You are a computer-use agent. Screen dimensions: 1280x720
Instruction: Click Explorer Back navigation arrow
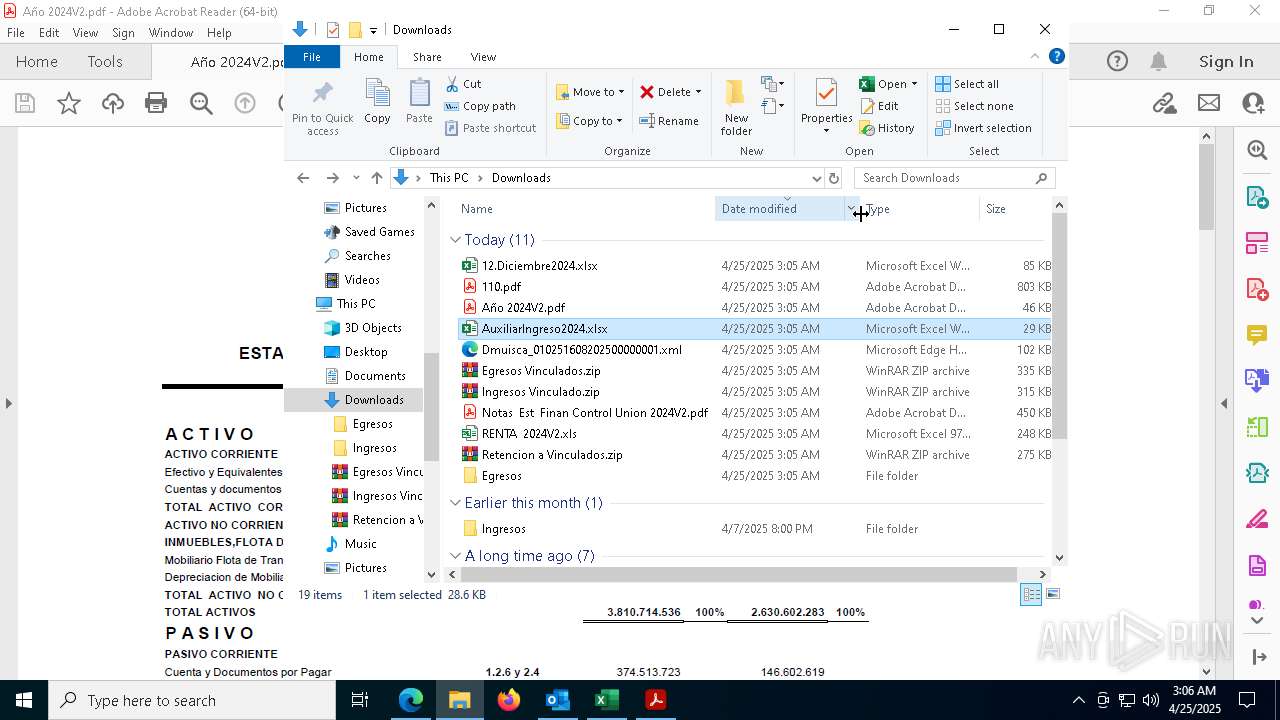click(x=303, y=178)
